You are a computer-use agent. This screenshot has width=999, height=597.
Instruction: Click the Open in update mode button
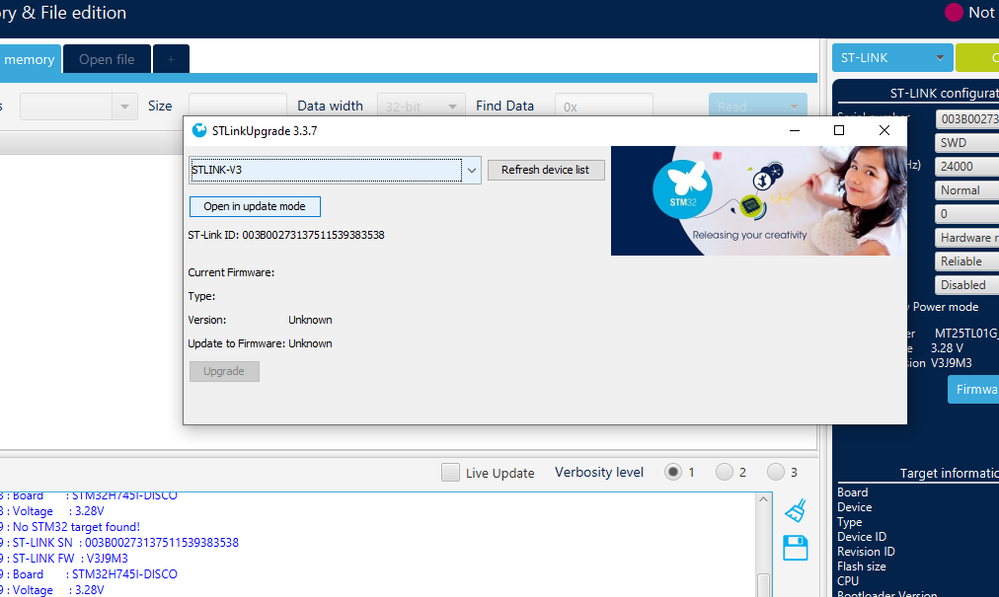click(x=255, y=206)
